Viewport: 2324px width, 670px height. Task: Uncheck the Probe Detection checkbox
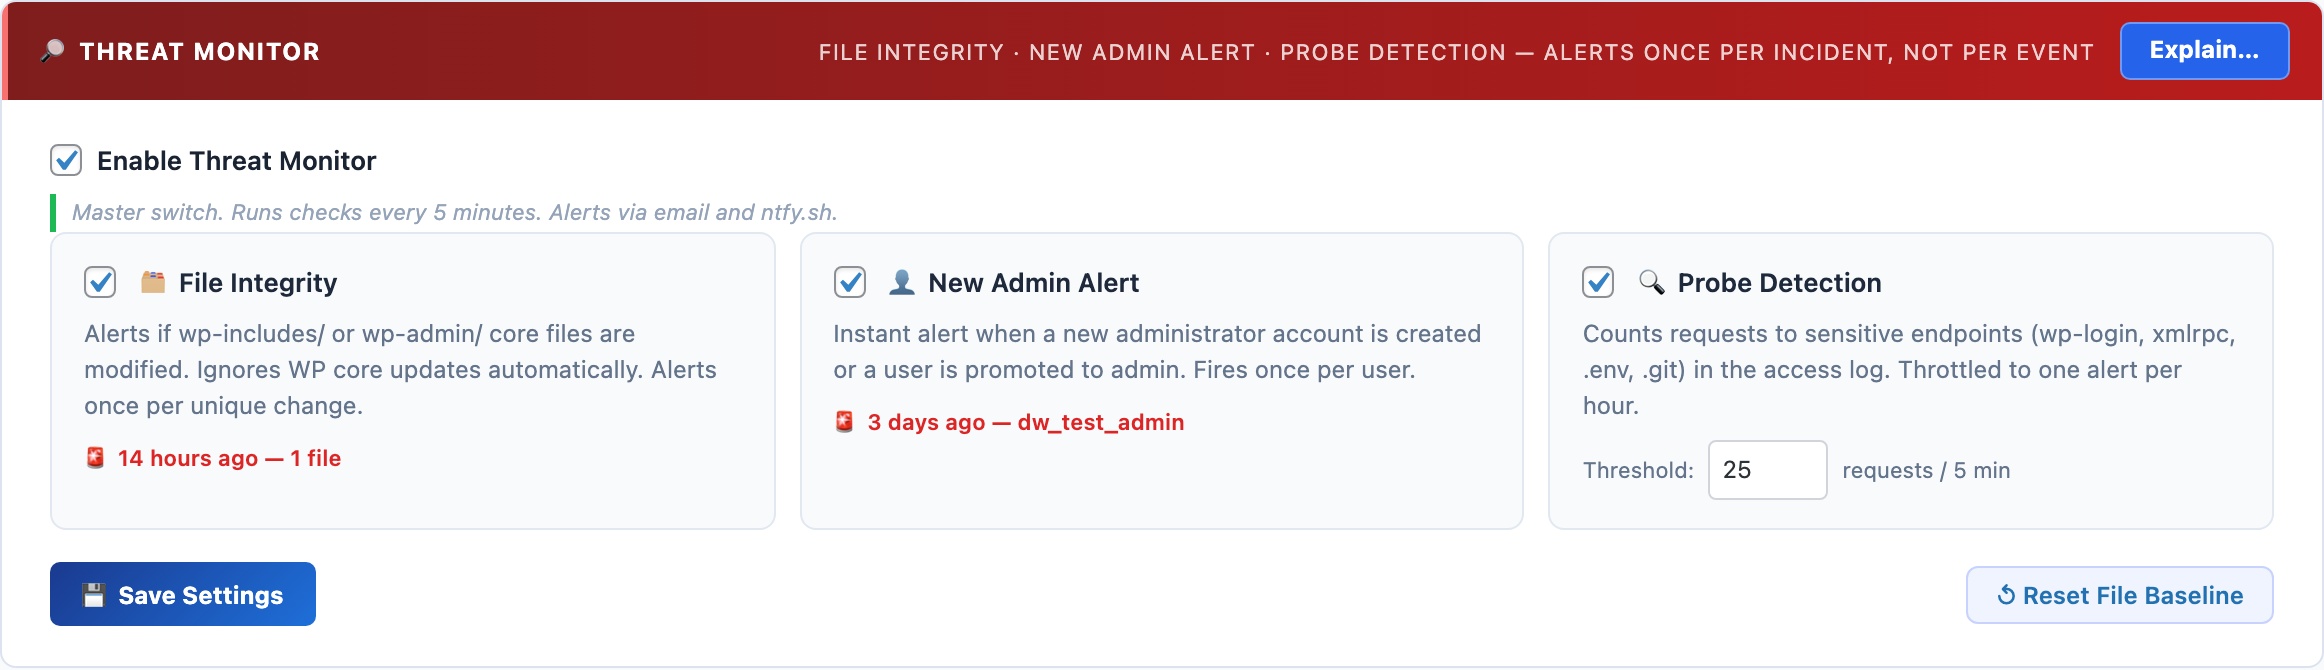[1597, 283]
